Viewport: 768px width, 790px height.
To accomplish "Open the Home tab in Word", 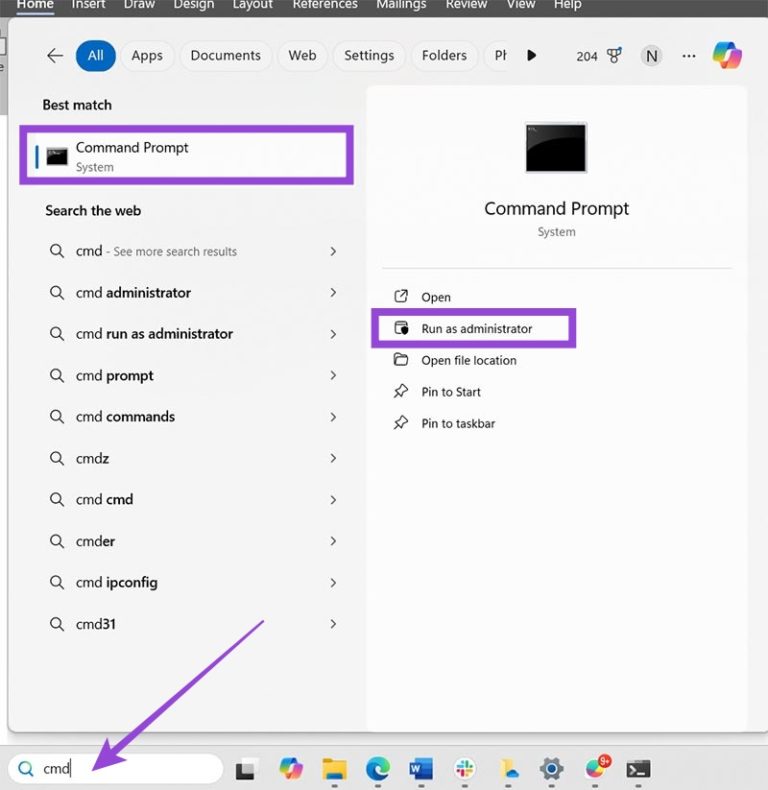I will click(x=35, y=5).
